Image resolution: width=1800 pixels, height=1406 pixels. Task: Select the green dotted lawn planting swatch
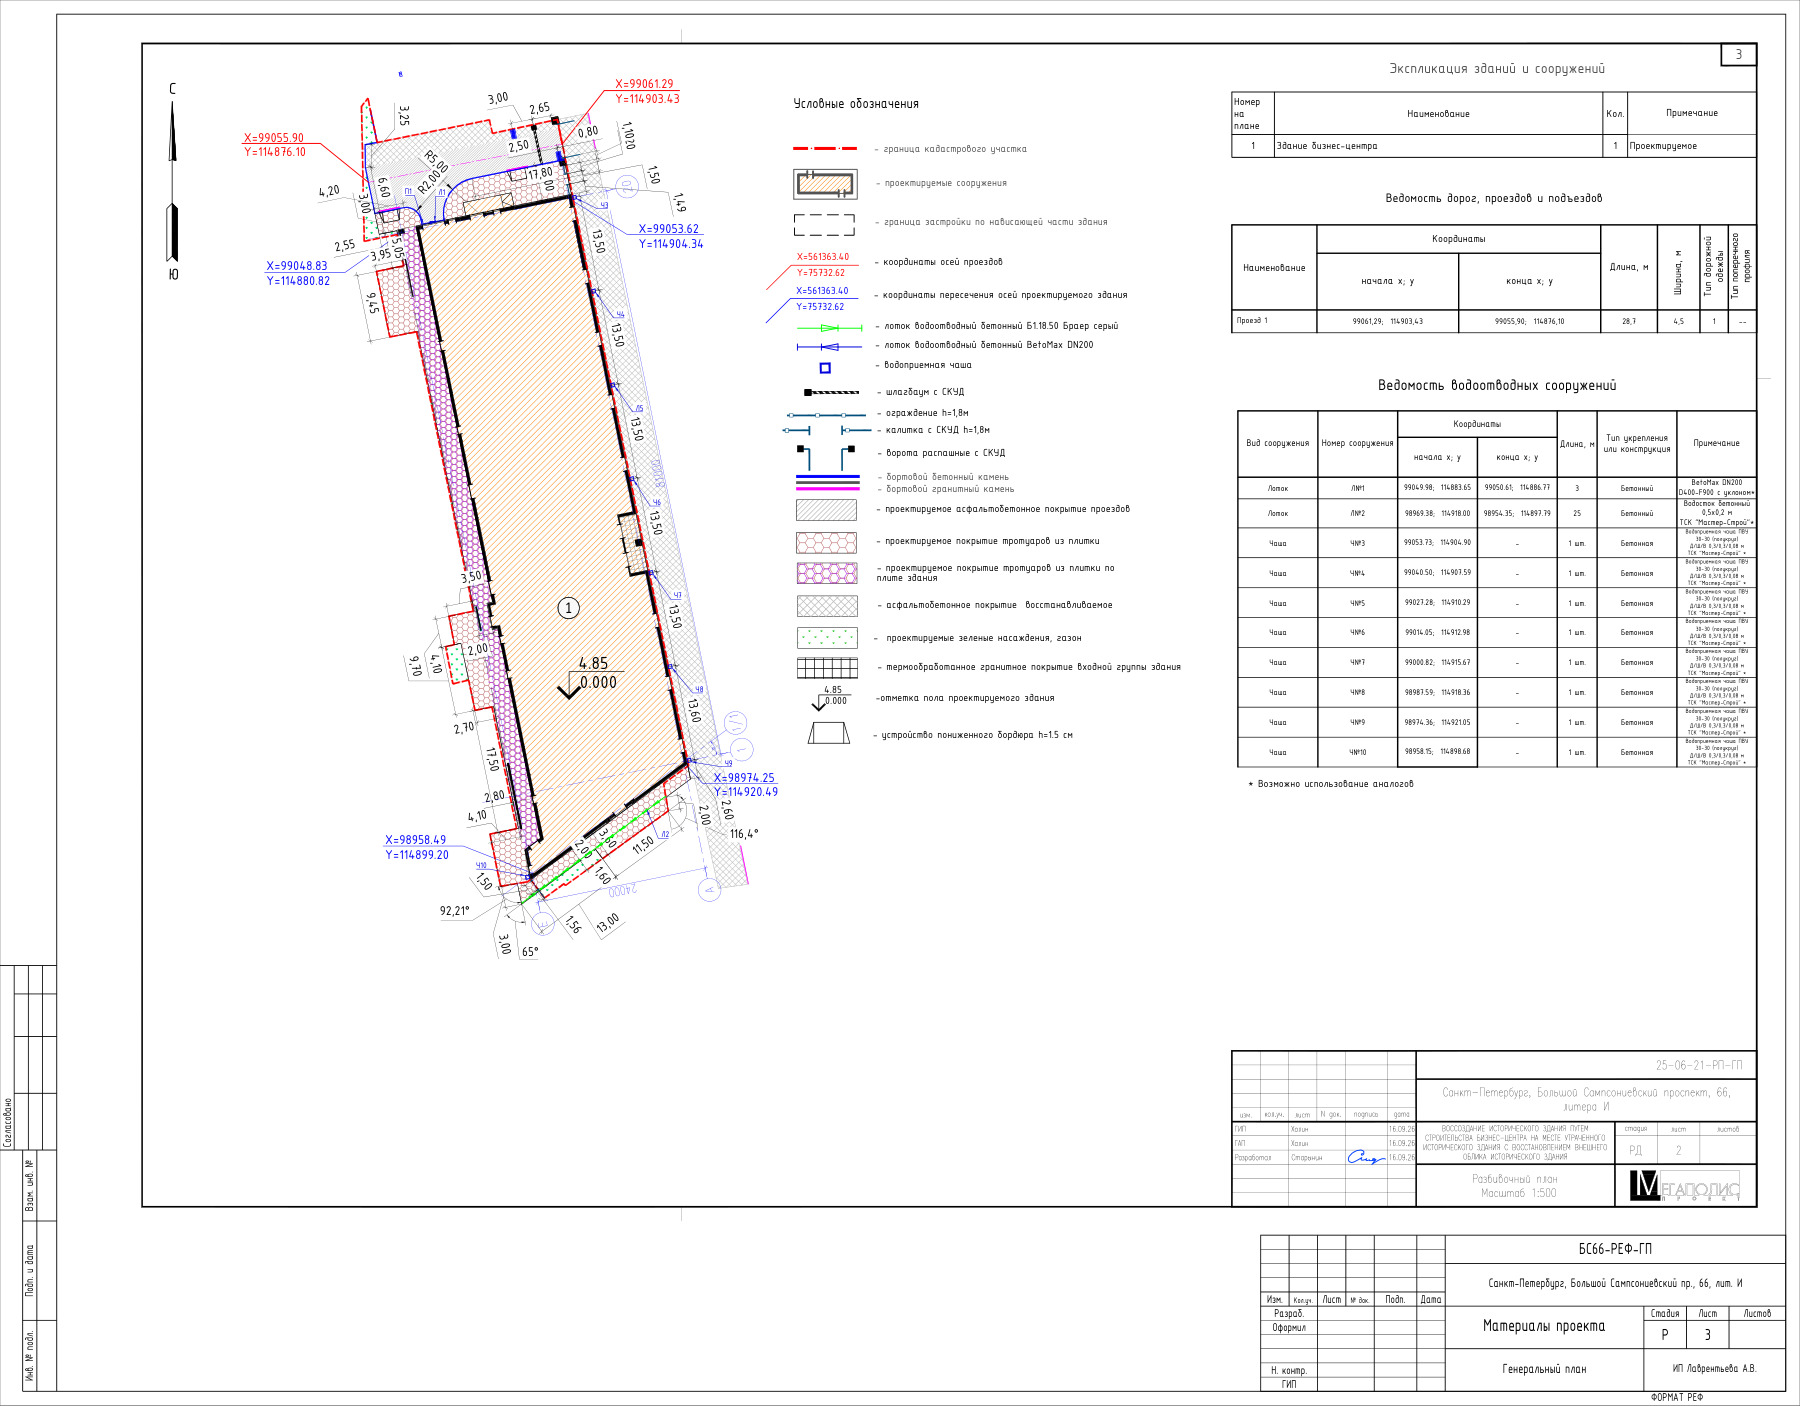pyautogui.click(x=827, y=638)
